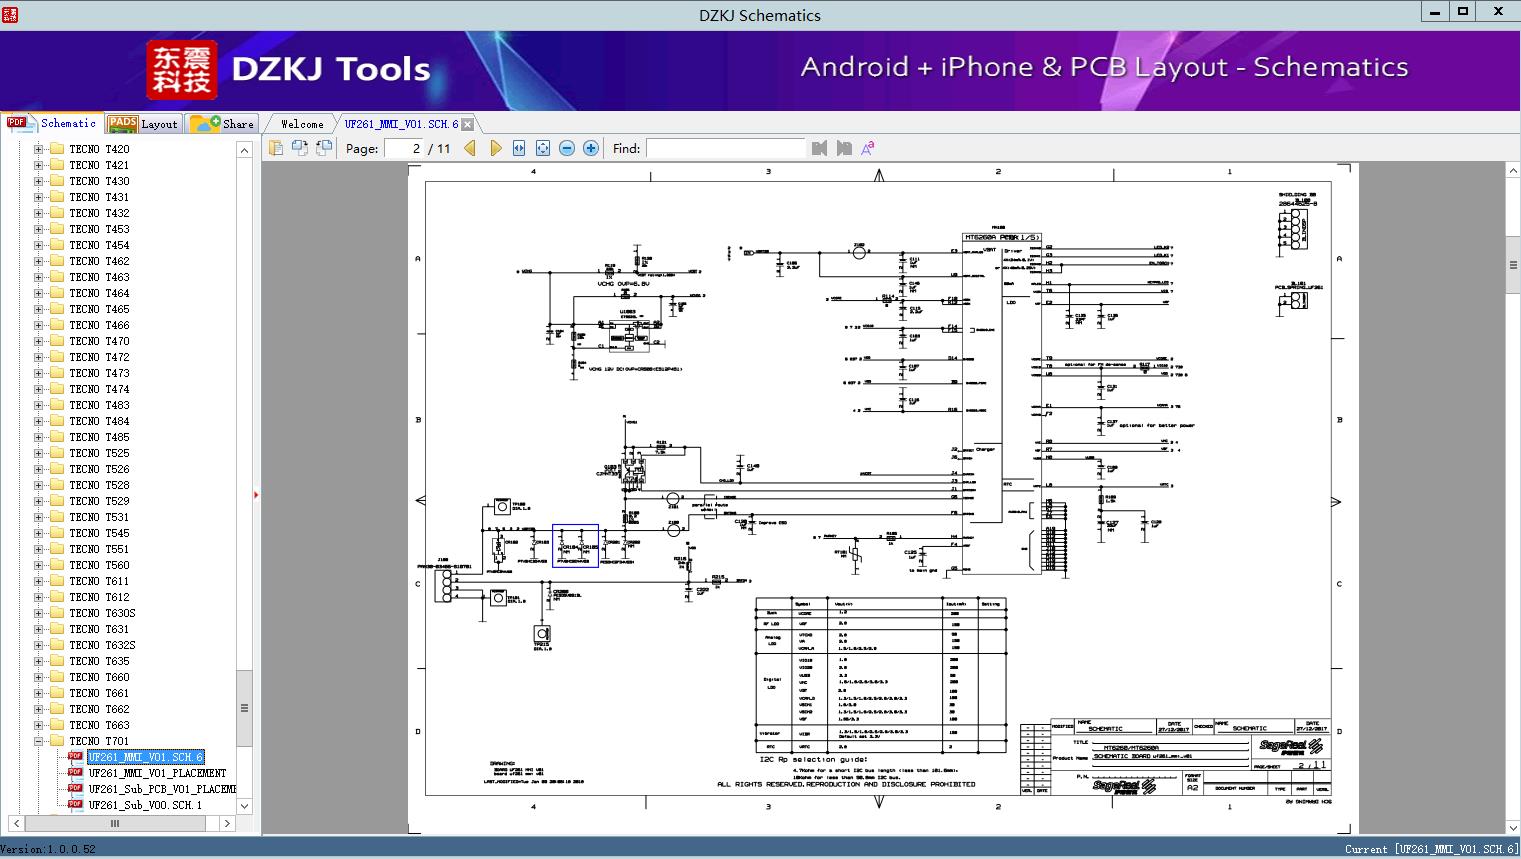Go to the previous page arrow
Screen dimensions: 1521x859
pyautogui.click(x=470, y=148)
